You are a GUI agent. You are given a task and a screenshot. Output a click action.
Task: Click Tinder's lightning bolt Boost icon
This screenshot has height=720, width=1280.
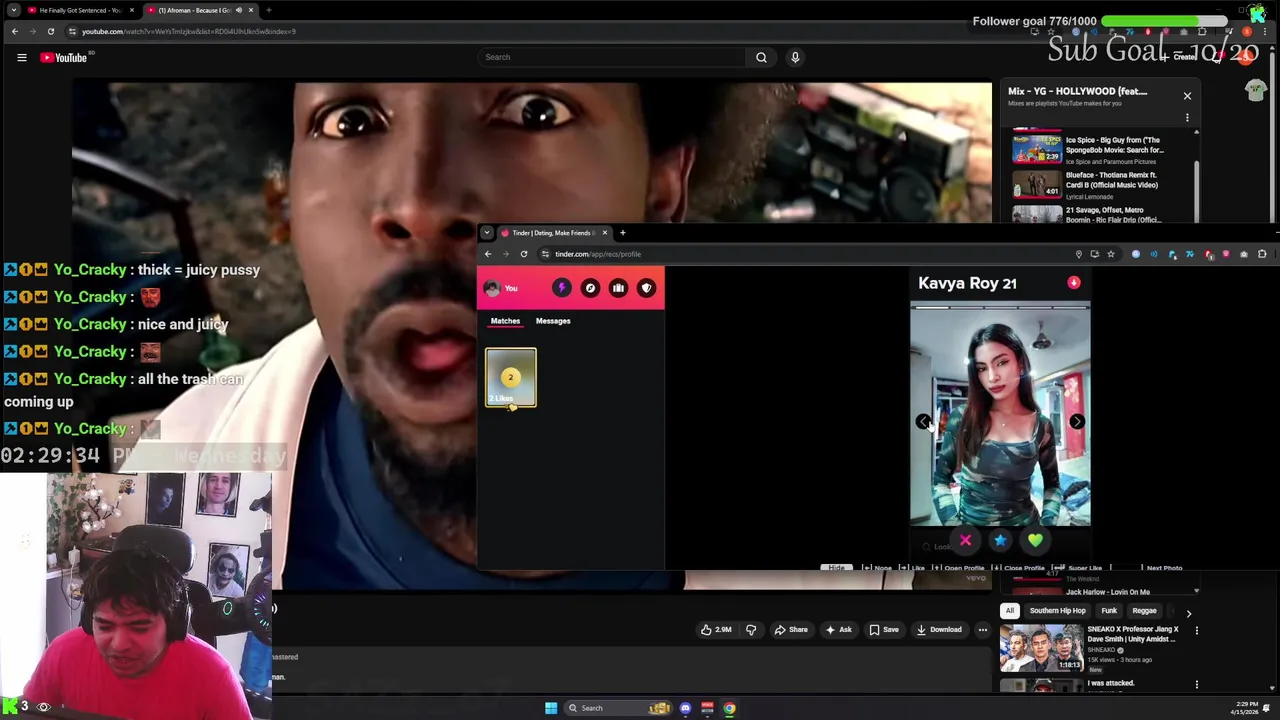(x=561, y=288)
